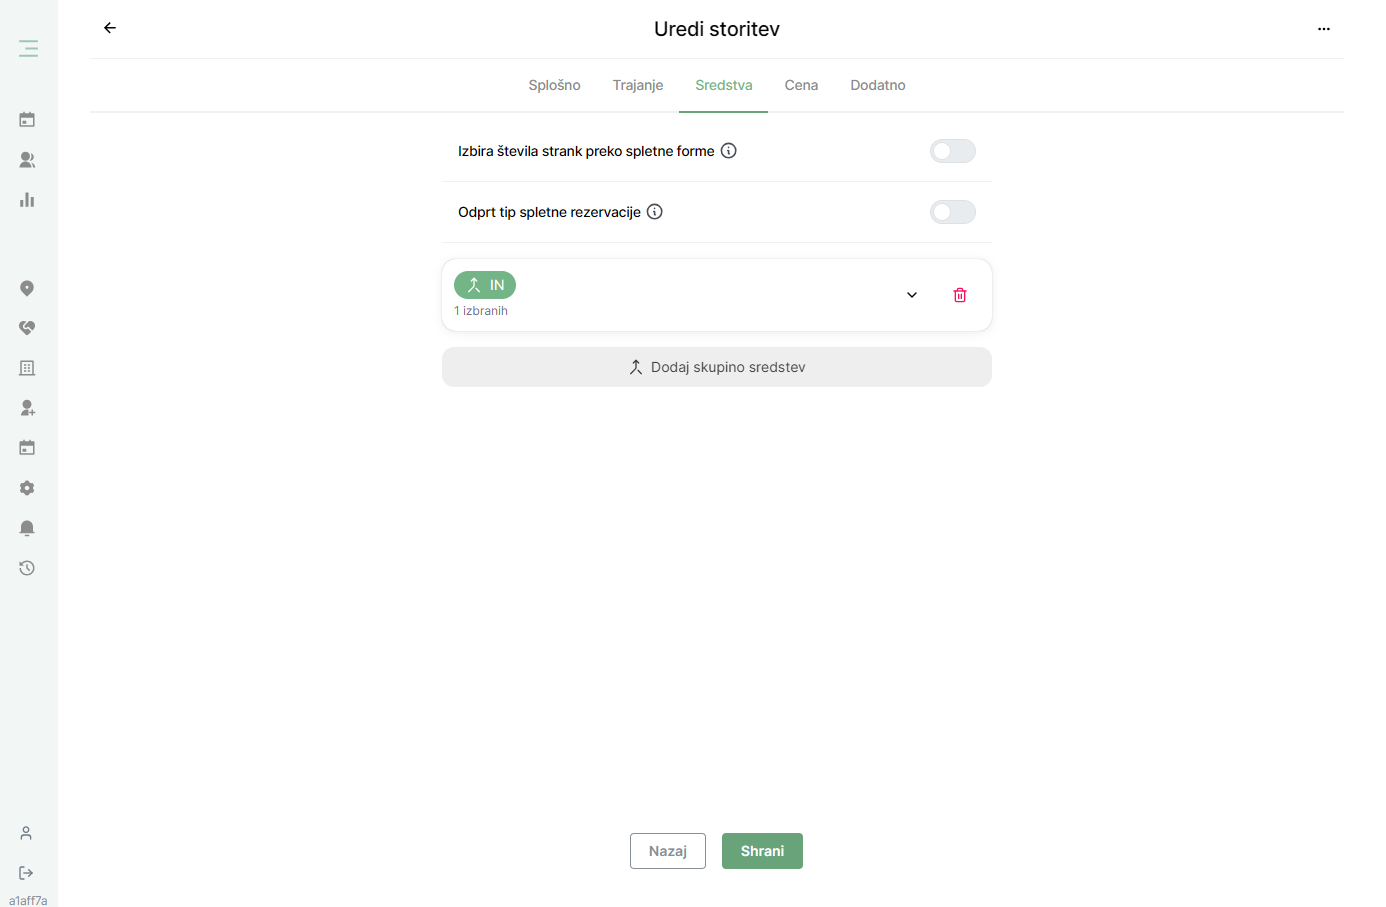Open the statistics bar chart icon
This screenshot has height=907, width=1386.
[x=27, y=200]
